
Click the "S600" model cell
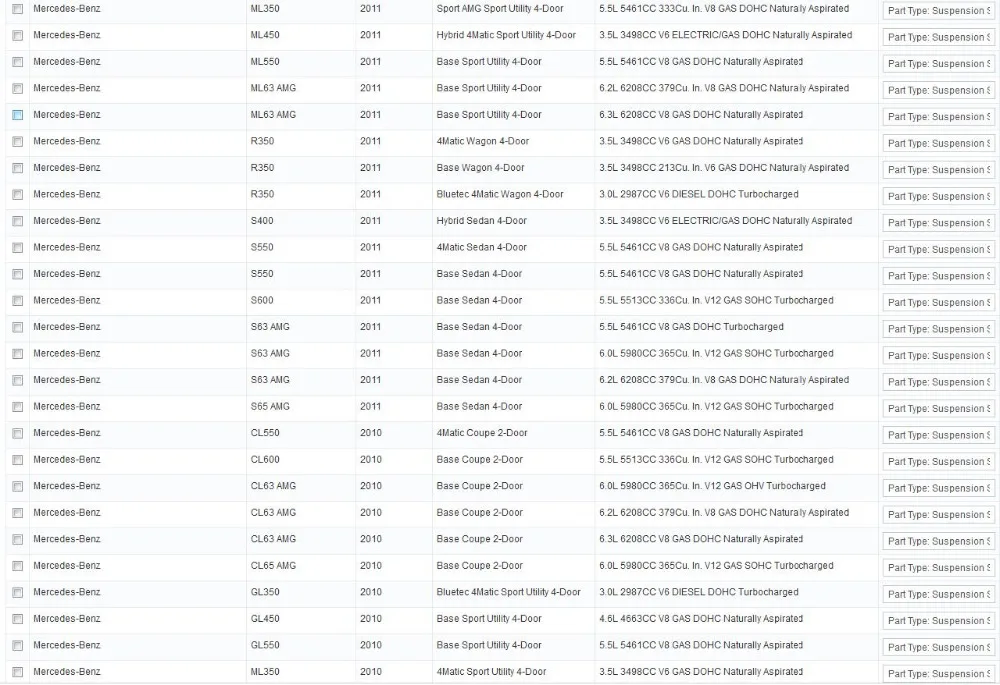[261, 300]
